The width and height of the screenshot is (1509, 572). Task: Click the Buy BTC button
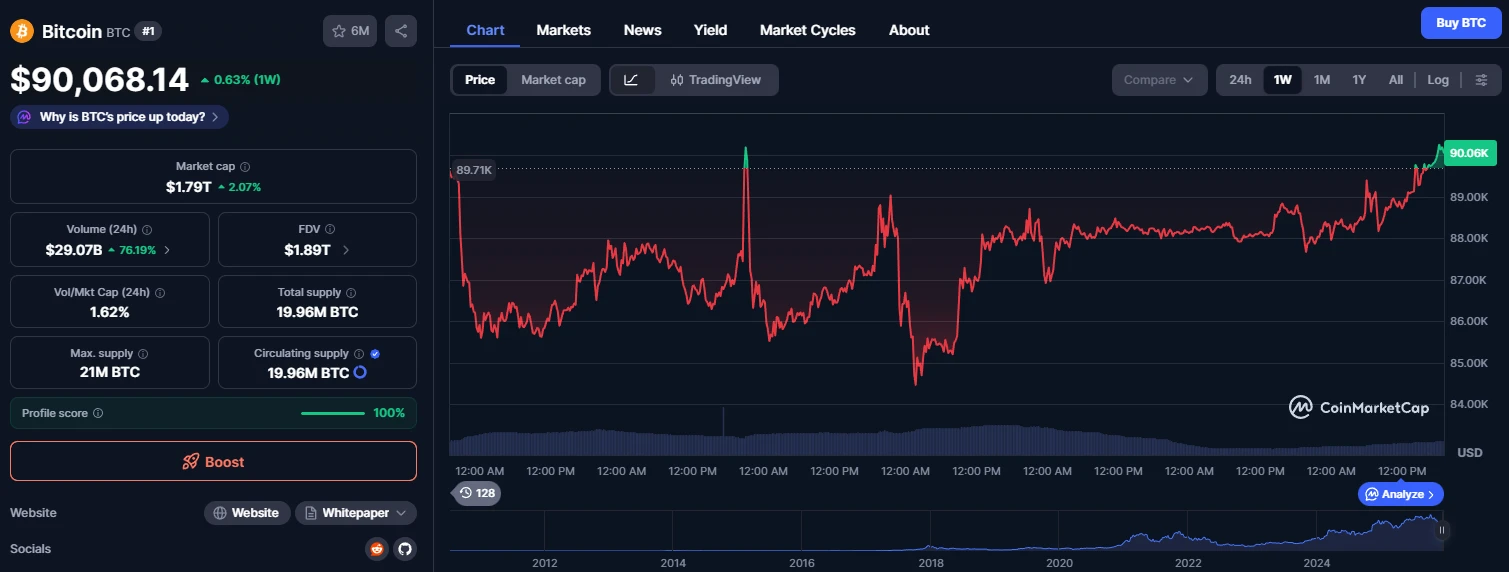click(x=1460, y=22)
